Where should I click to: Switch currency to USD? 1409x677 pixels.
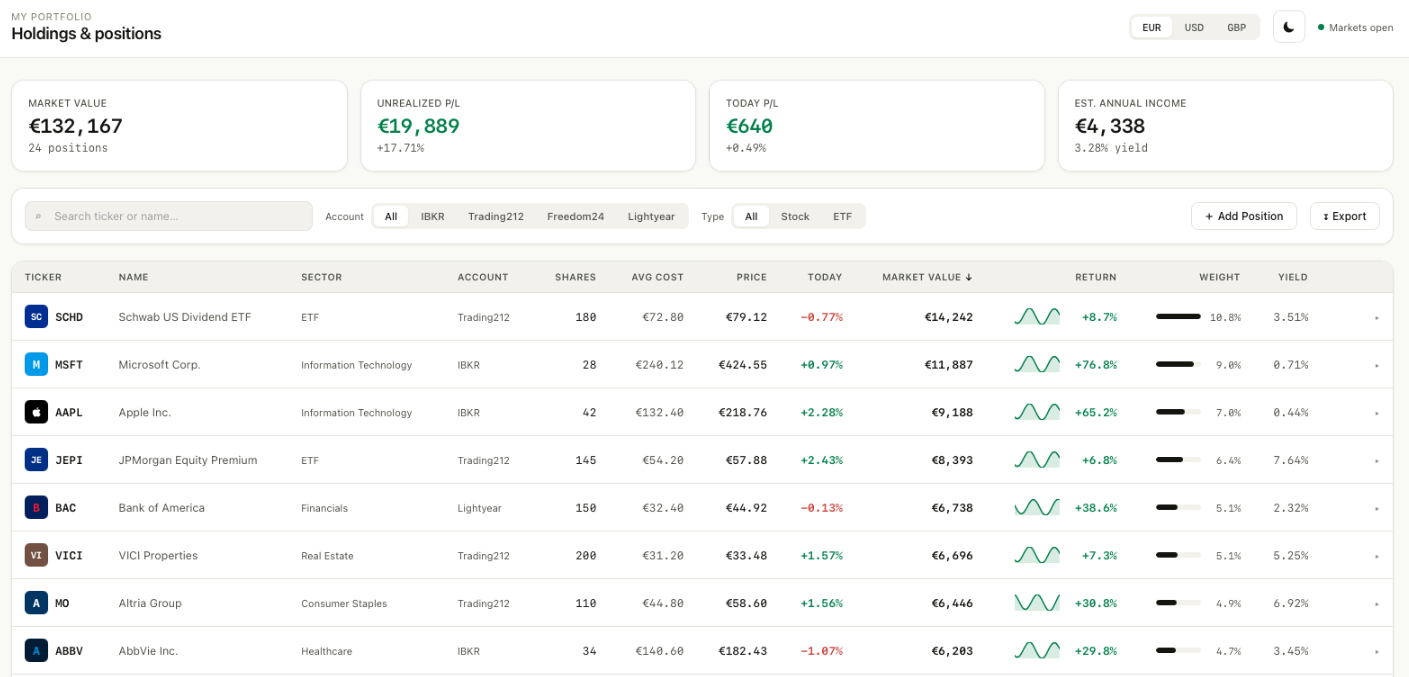pos(1193,27)
